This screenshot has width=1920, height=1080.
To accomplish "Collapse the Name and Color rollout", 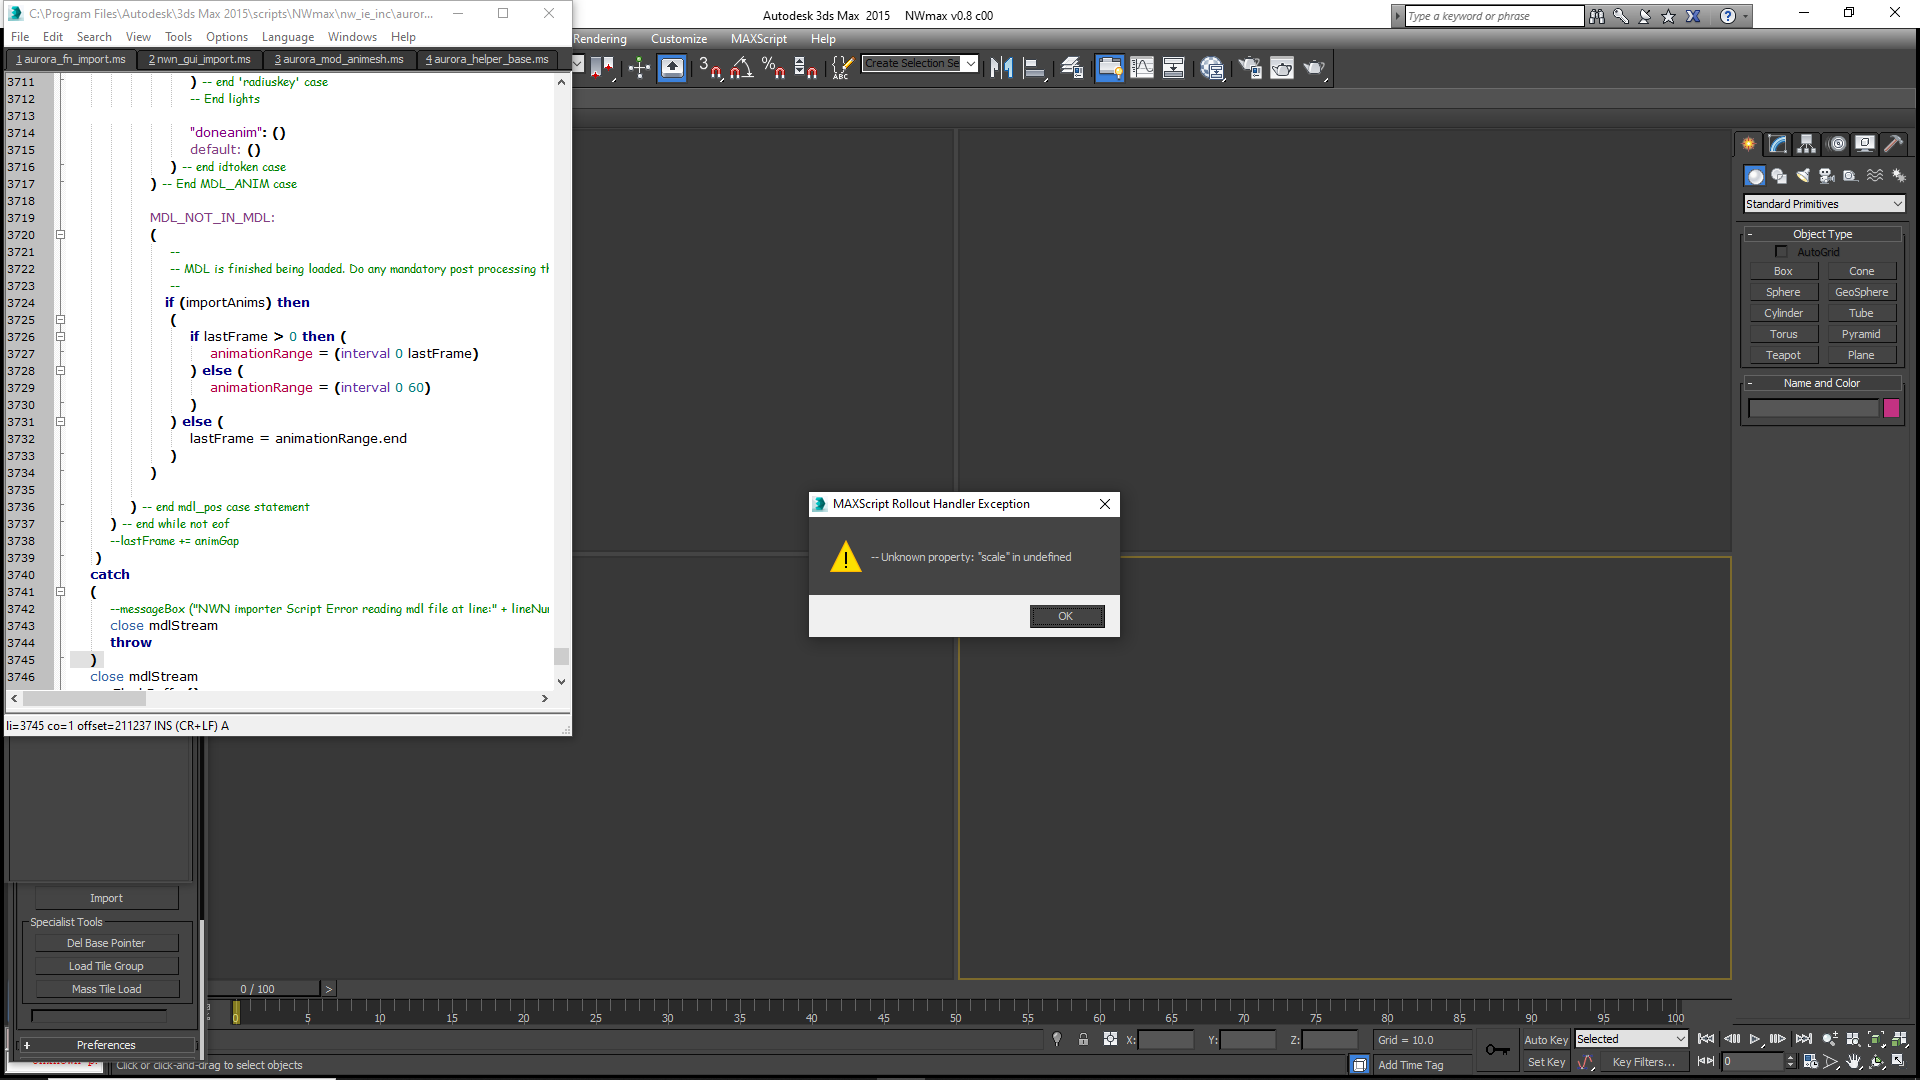I will [1822, 383].
